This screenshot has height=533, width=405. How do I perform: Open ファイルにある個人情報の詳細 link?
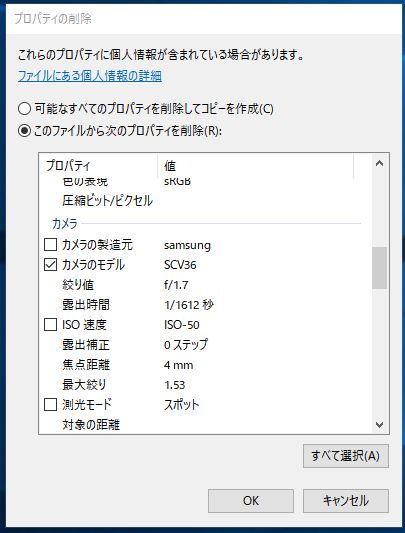pos(90,75)
